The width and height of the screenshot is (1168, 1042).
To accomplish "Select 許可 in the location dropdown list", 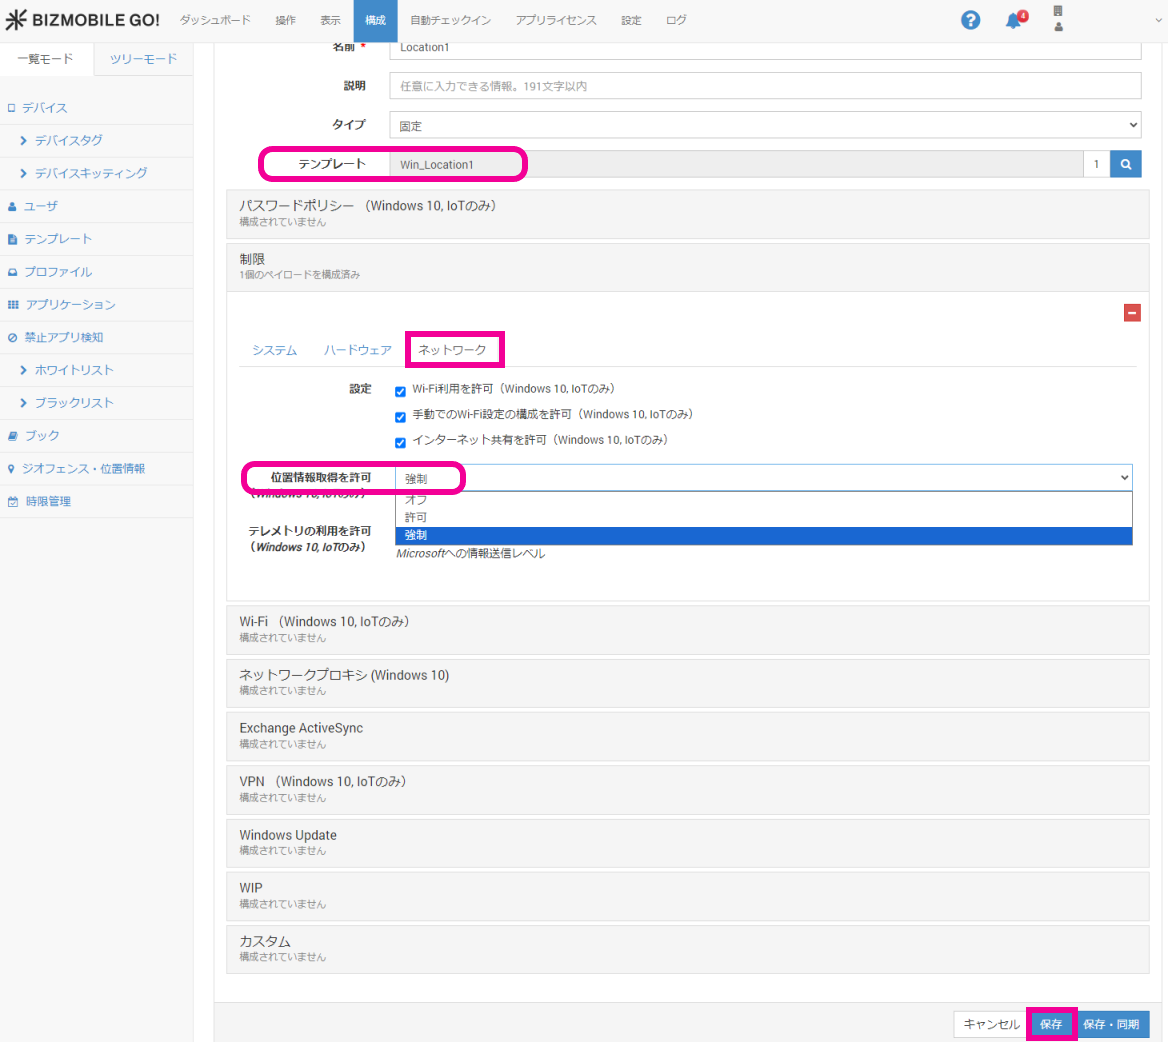I will 416,517.
